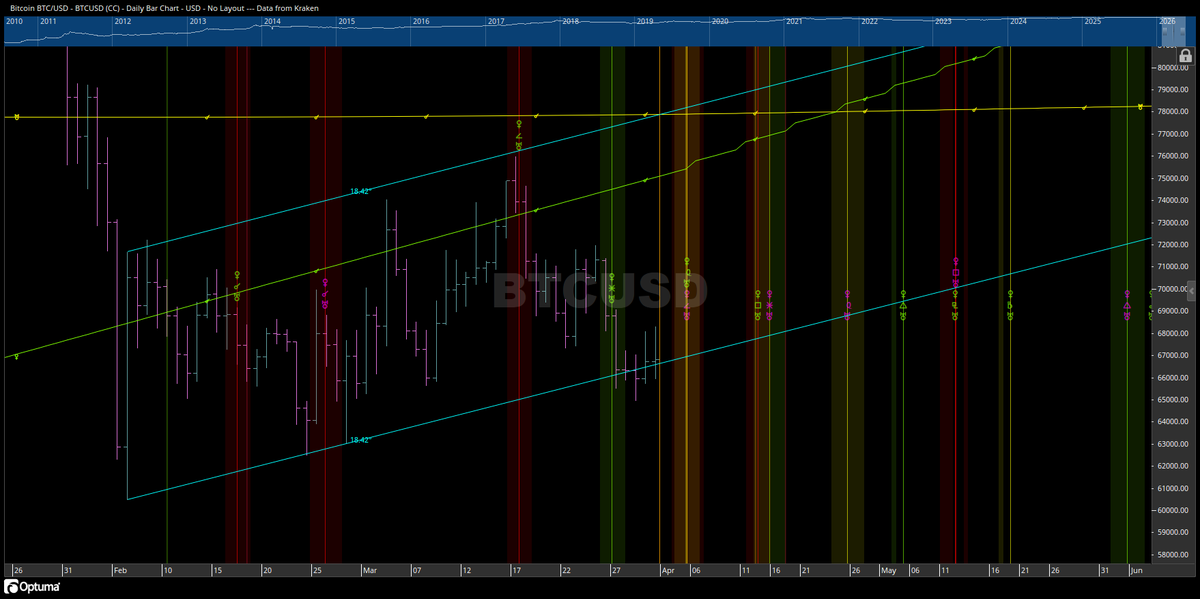Screen dimensions: 1200x599
Task: Select the 18.42° label on the upper channel line
Action: [360, 191]
